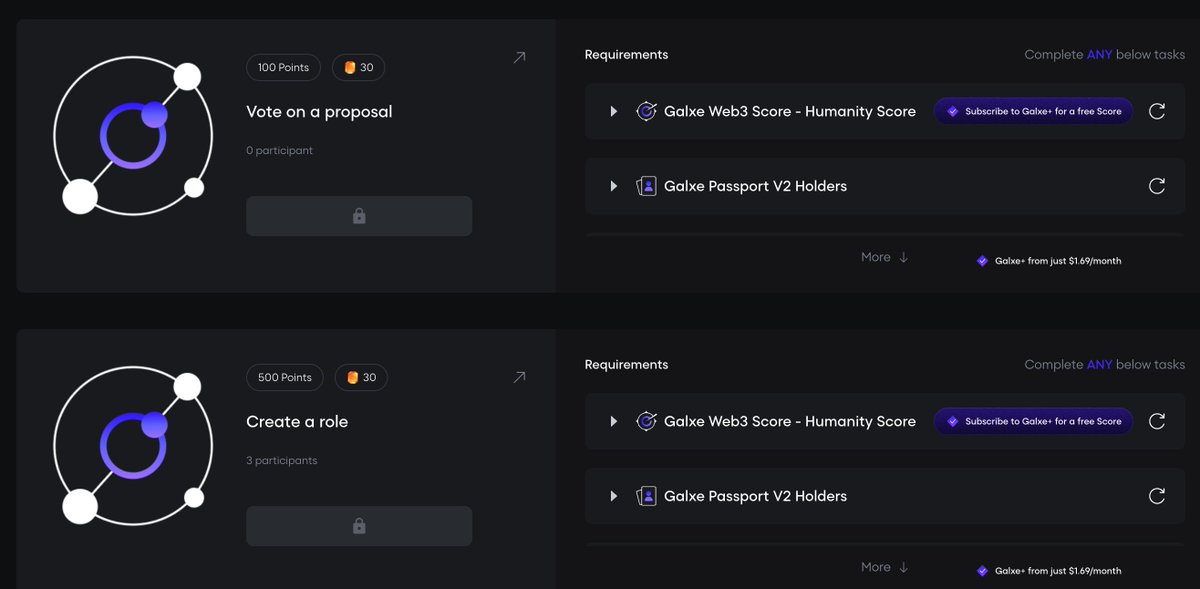Click the lock button under Create a role
Image resolution: width=1200 pixels, height=589 pixels.
click(x=359, y=526)
